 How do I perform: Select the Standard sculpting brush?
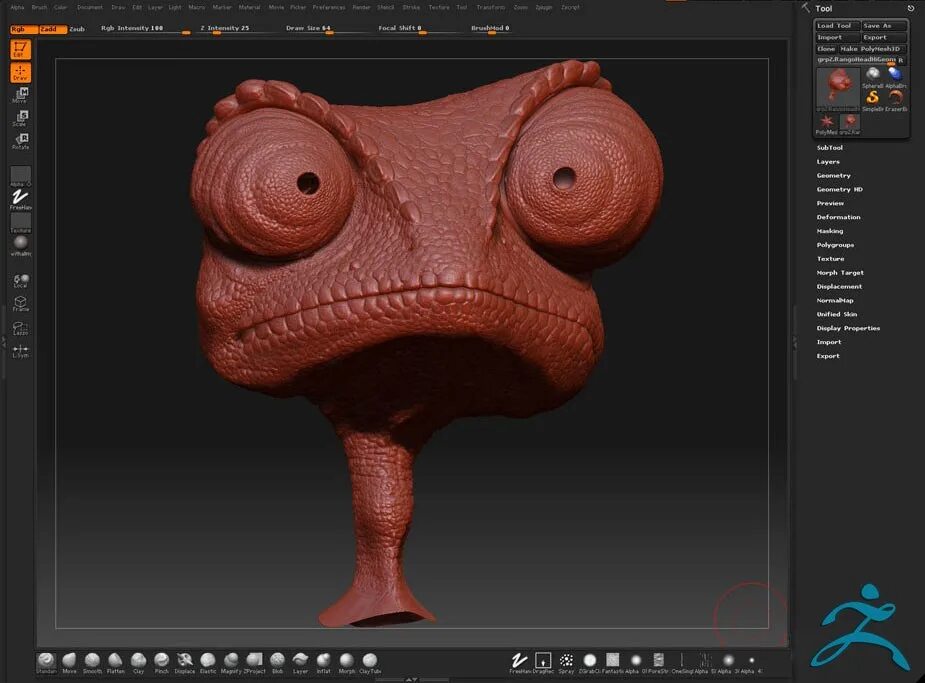46,661
